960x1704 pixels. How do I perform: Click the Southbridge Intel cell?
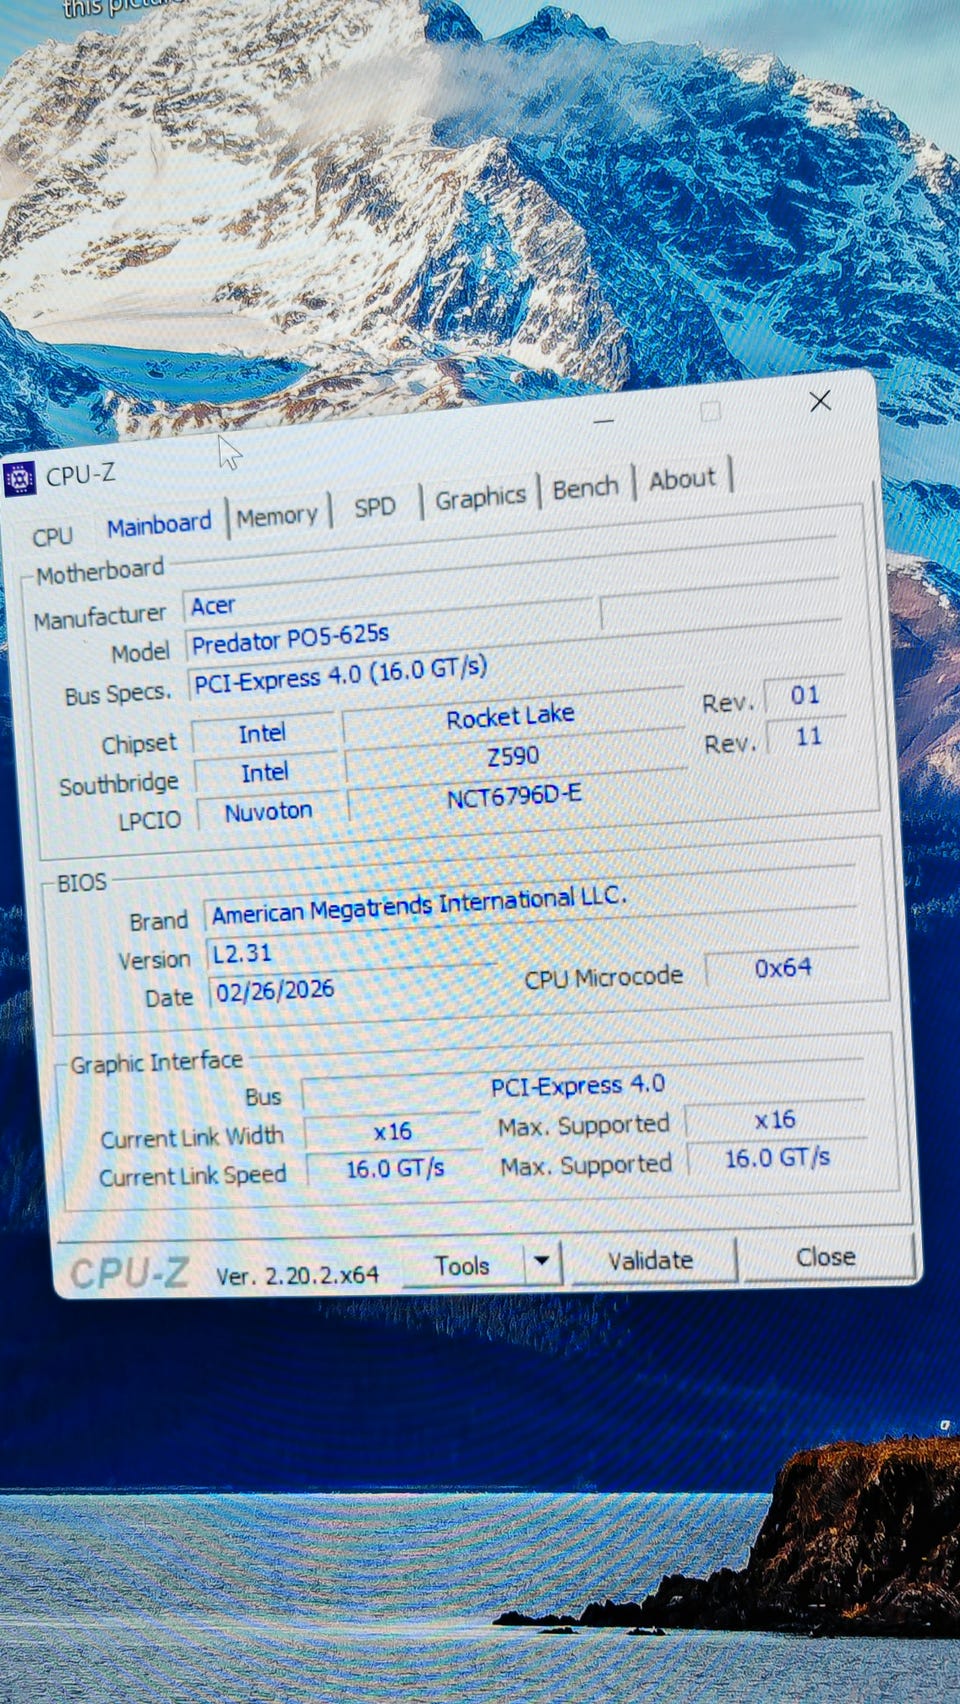click(265, 772)
